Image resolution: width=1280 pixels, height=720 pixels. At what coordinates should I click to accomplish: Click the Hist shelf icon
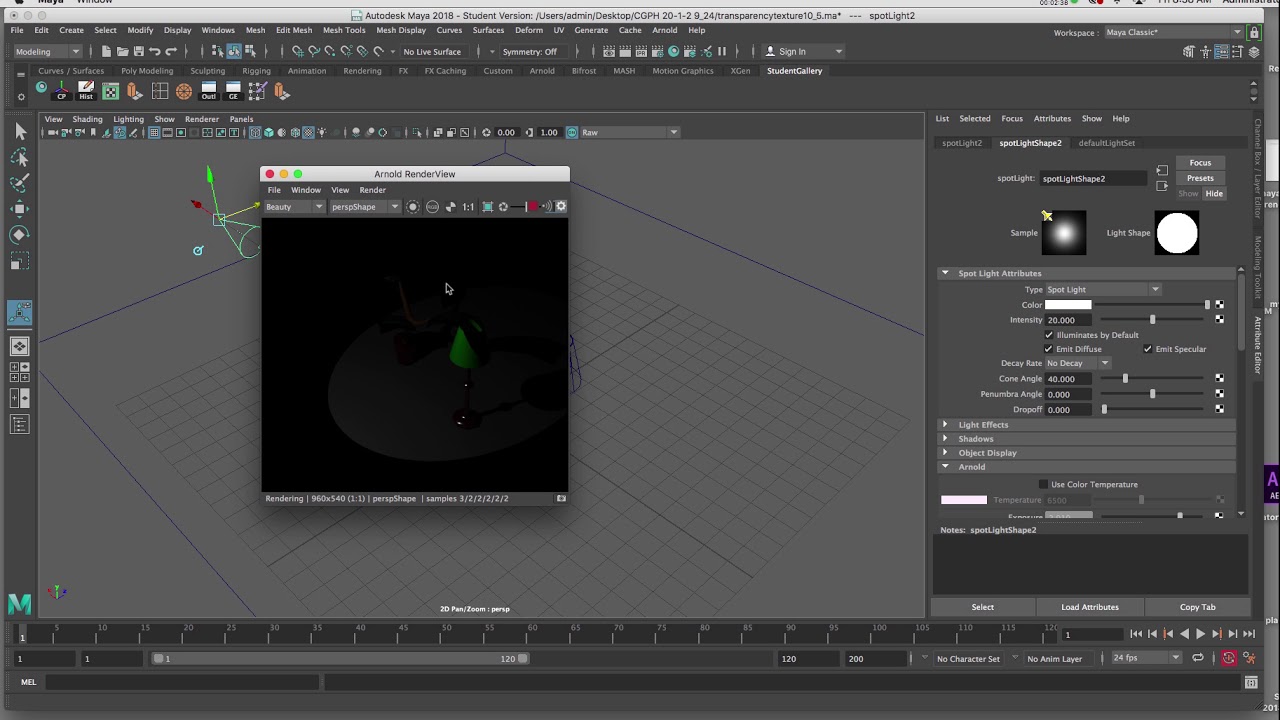[x=86, y=91]
